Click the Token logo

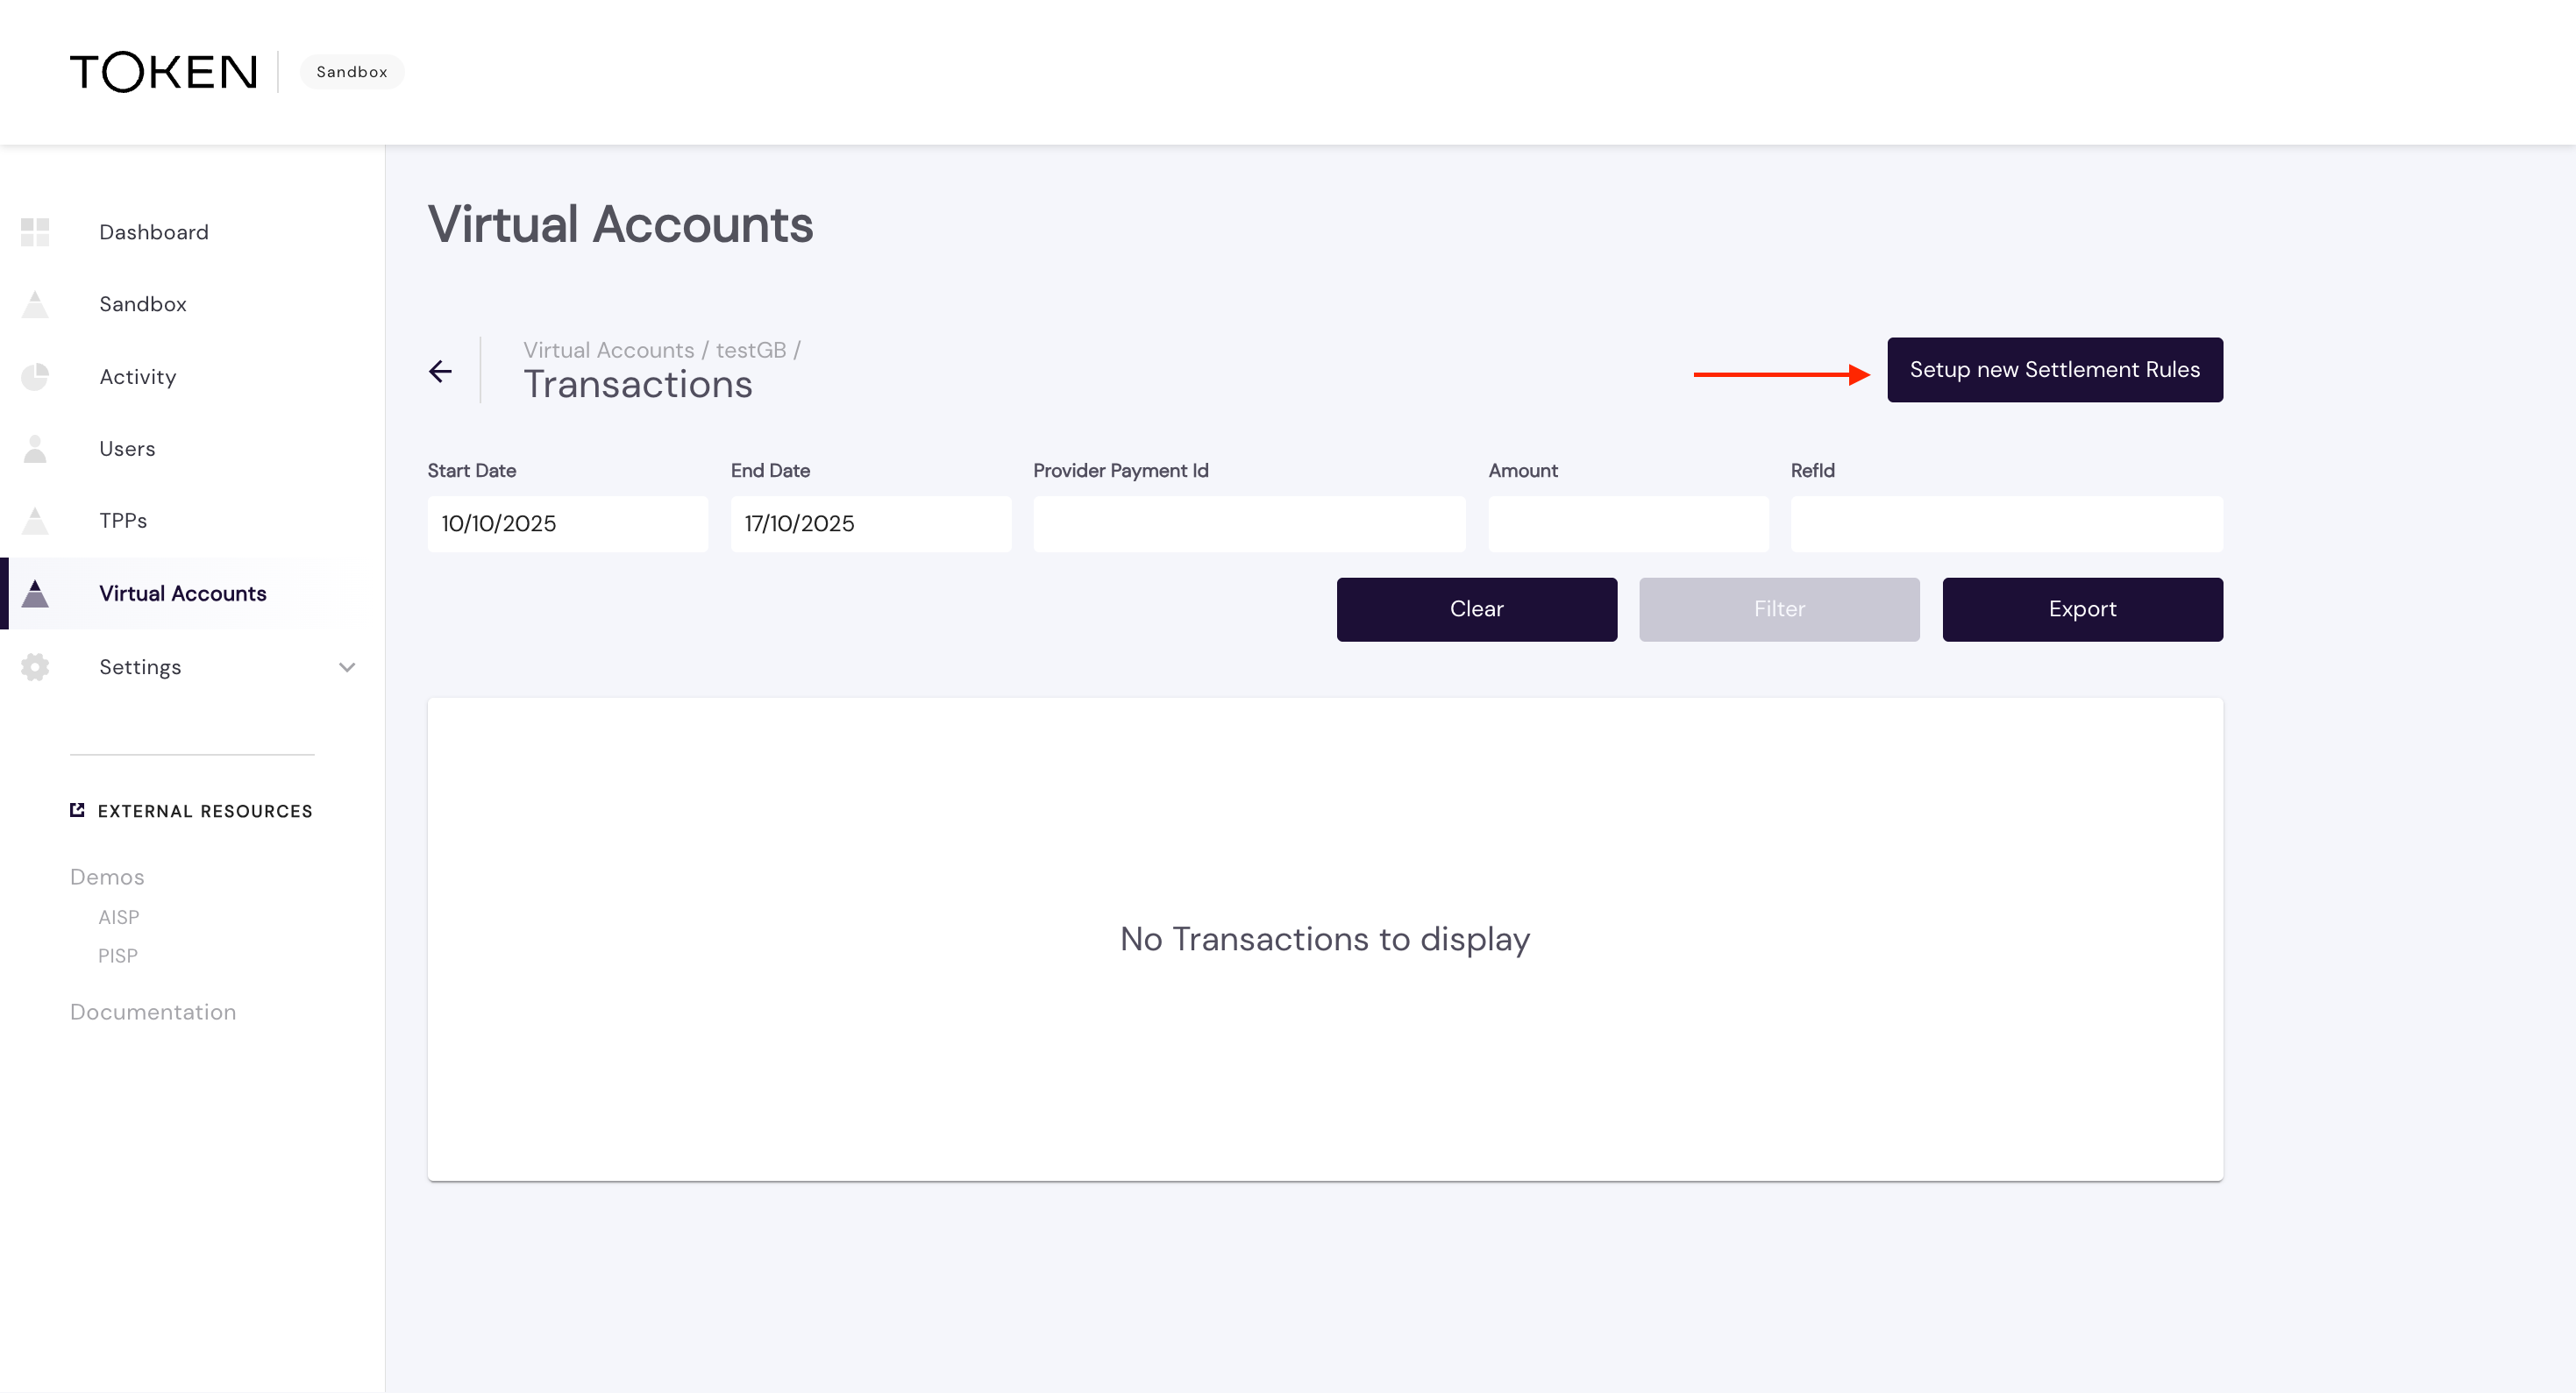pyautogui.click(x=164, y=72)
